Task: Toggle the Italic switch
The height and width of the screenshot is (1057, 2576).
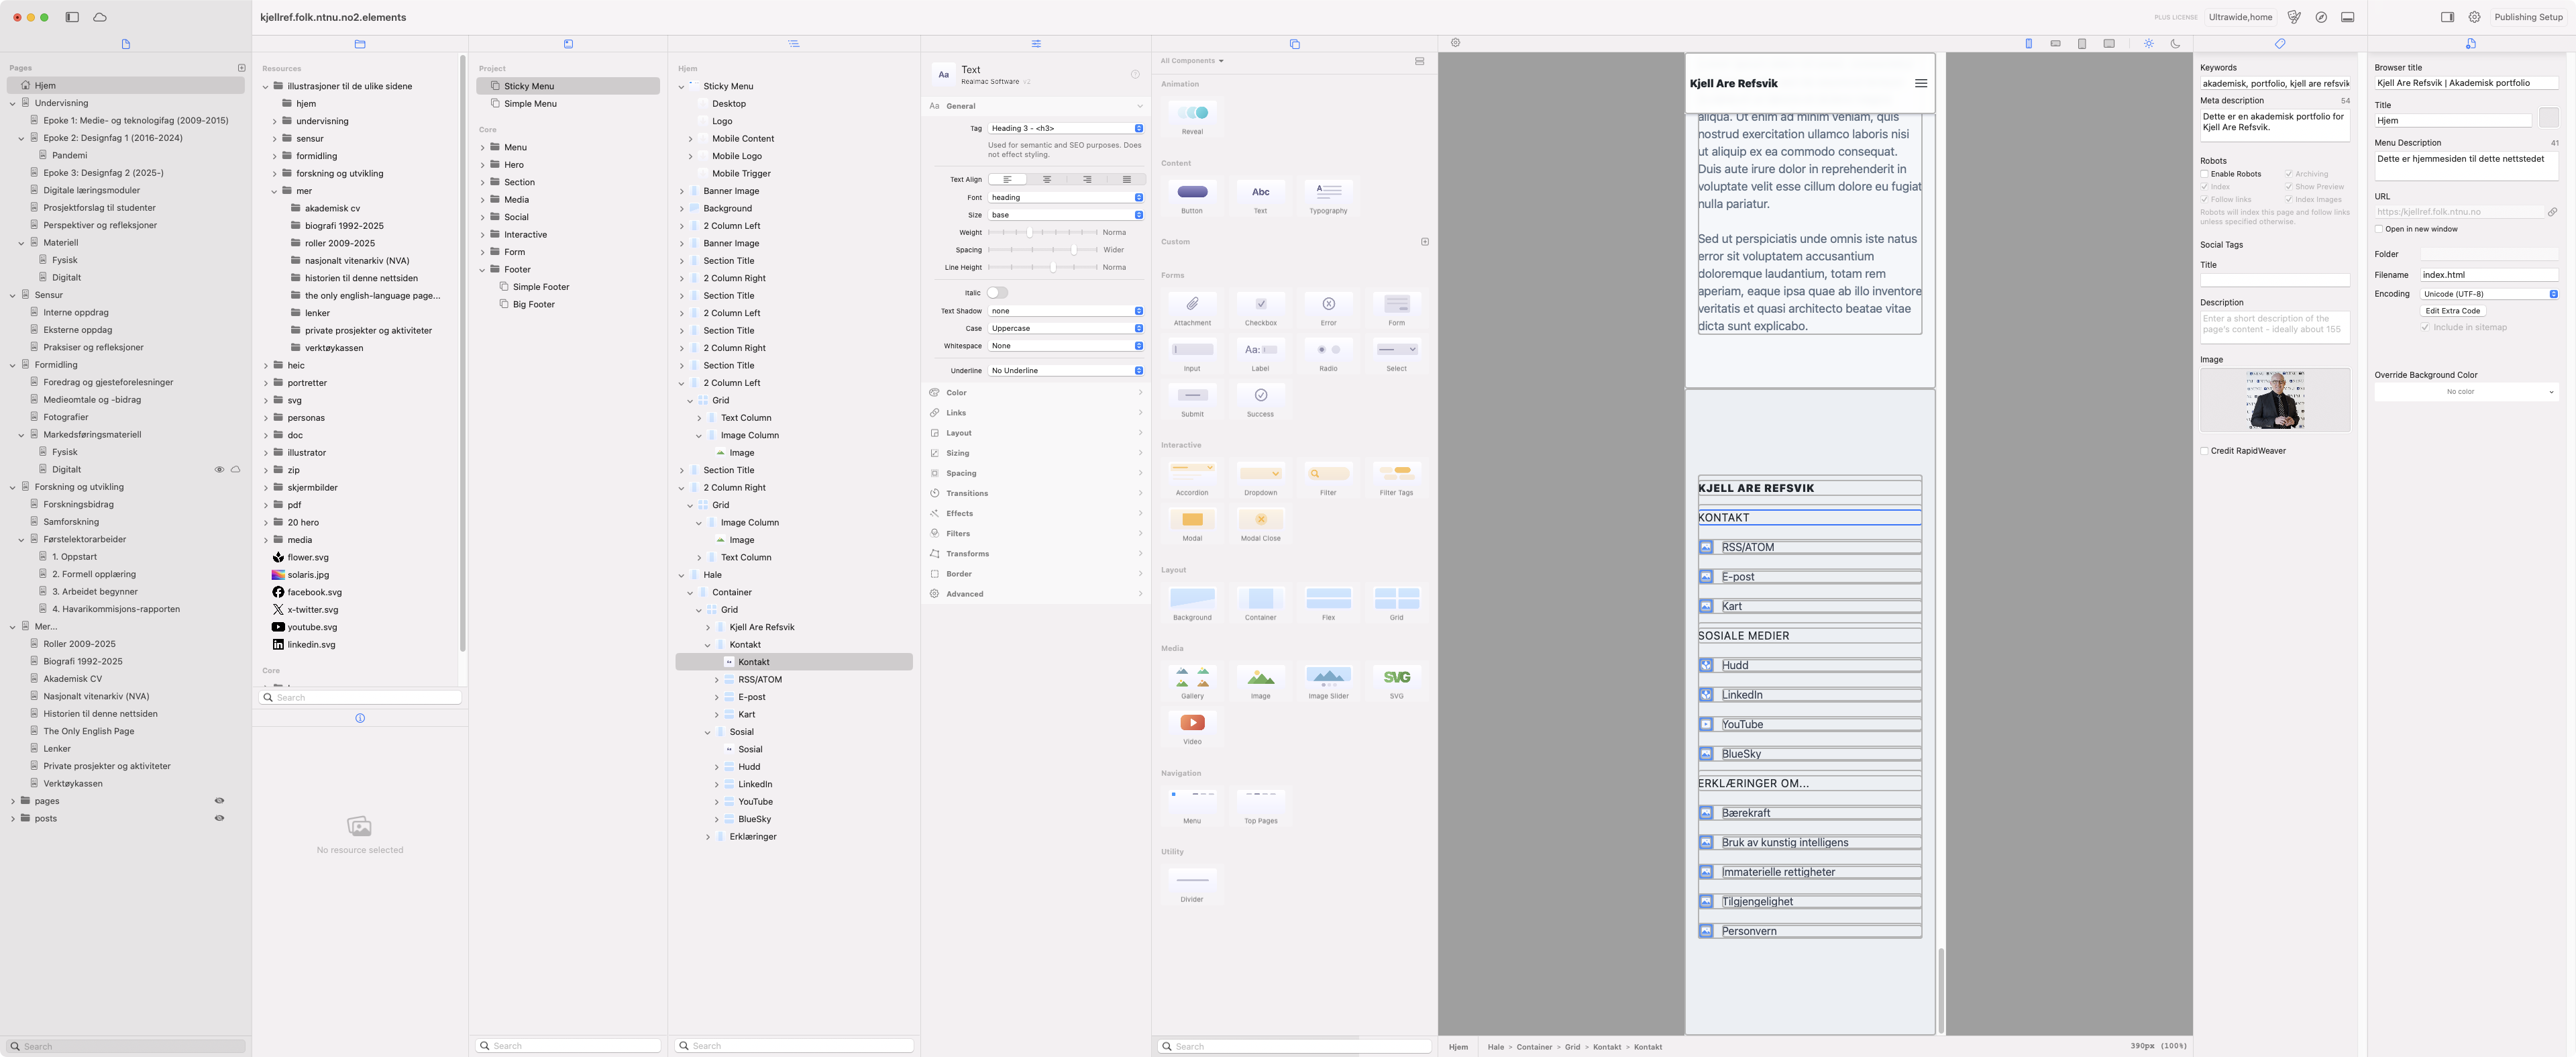Action: click(997, 293)
